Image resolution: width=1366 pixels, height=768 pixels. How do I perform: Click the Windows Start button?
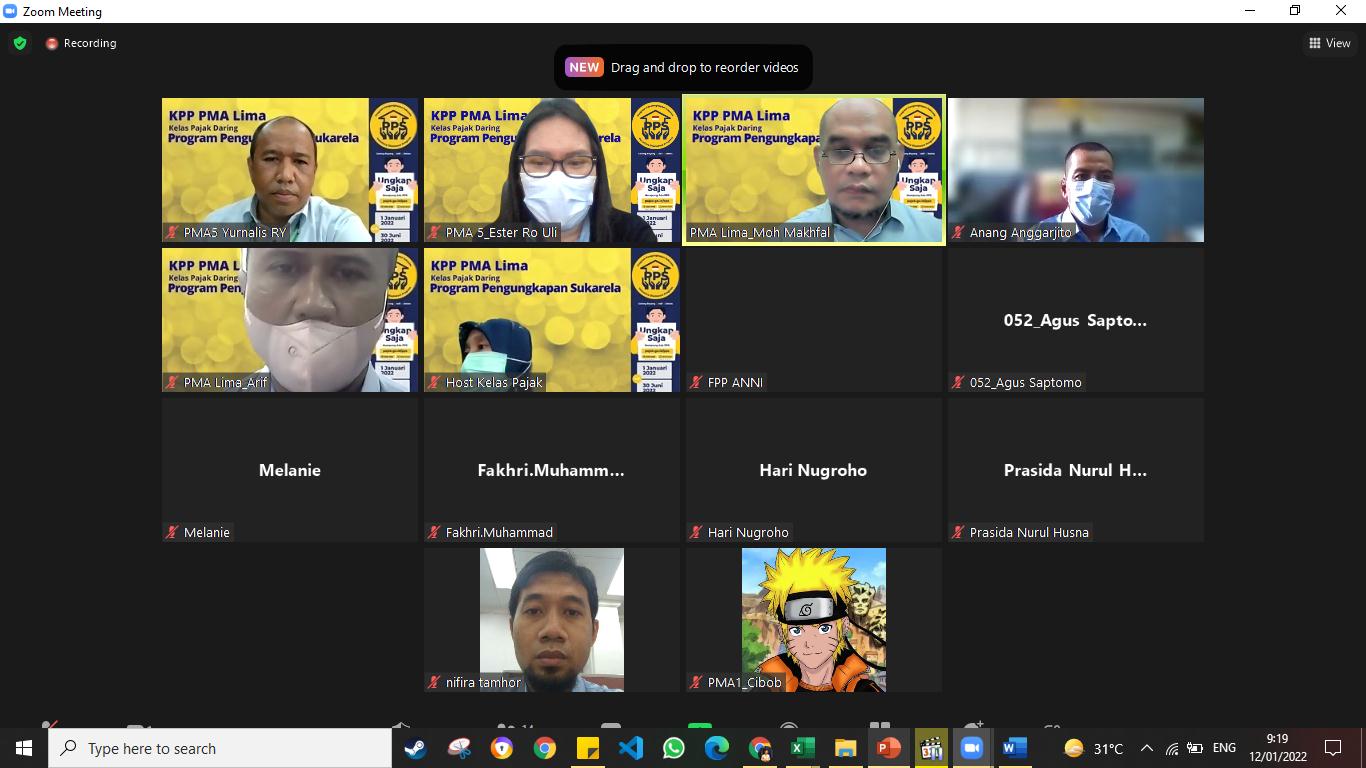click(x=24, y=748)
